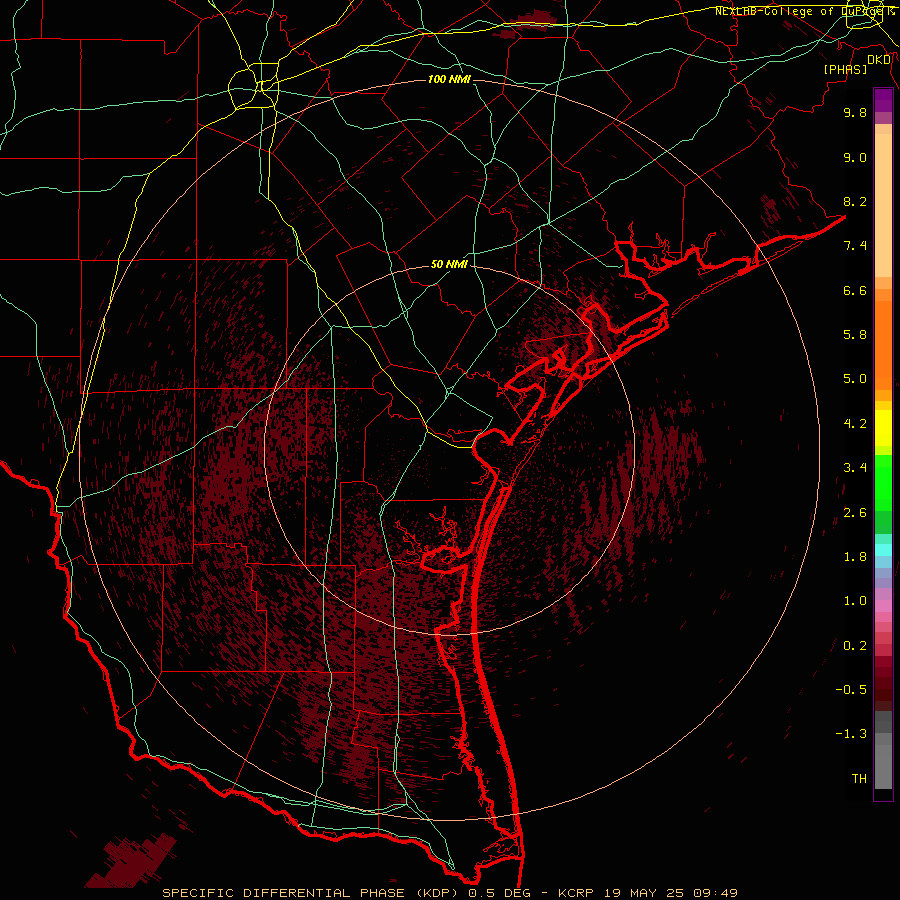Click the "50 NMI" range ring label
The height and width of the screenshot is (900, 900).
coord(449,264)
